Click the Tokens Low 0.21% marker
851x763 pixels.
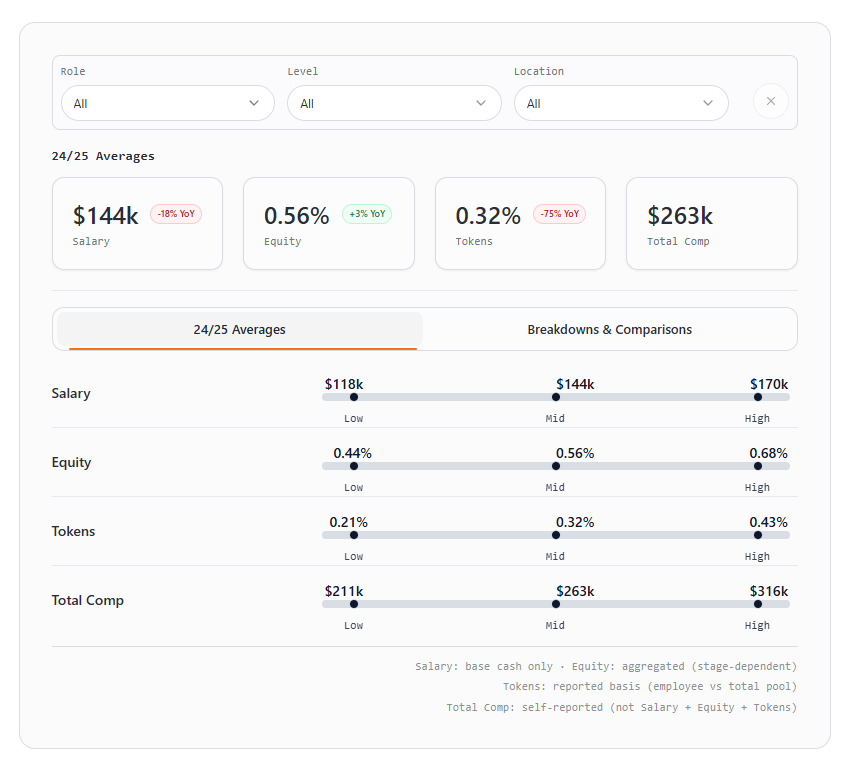[354, 535]
